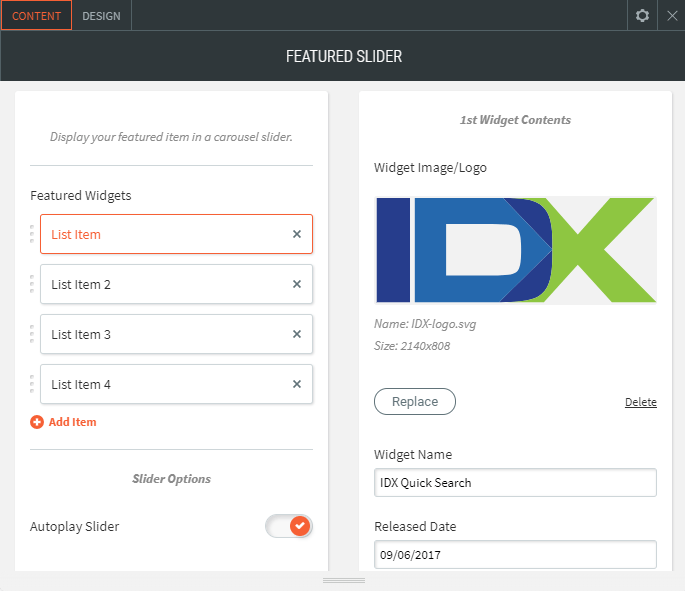Click the 'Slider Options' heading

171,479
